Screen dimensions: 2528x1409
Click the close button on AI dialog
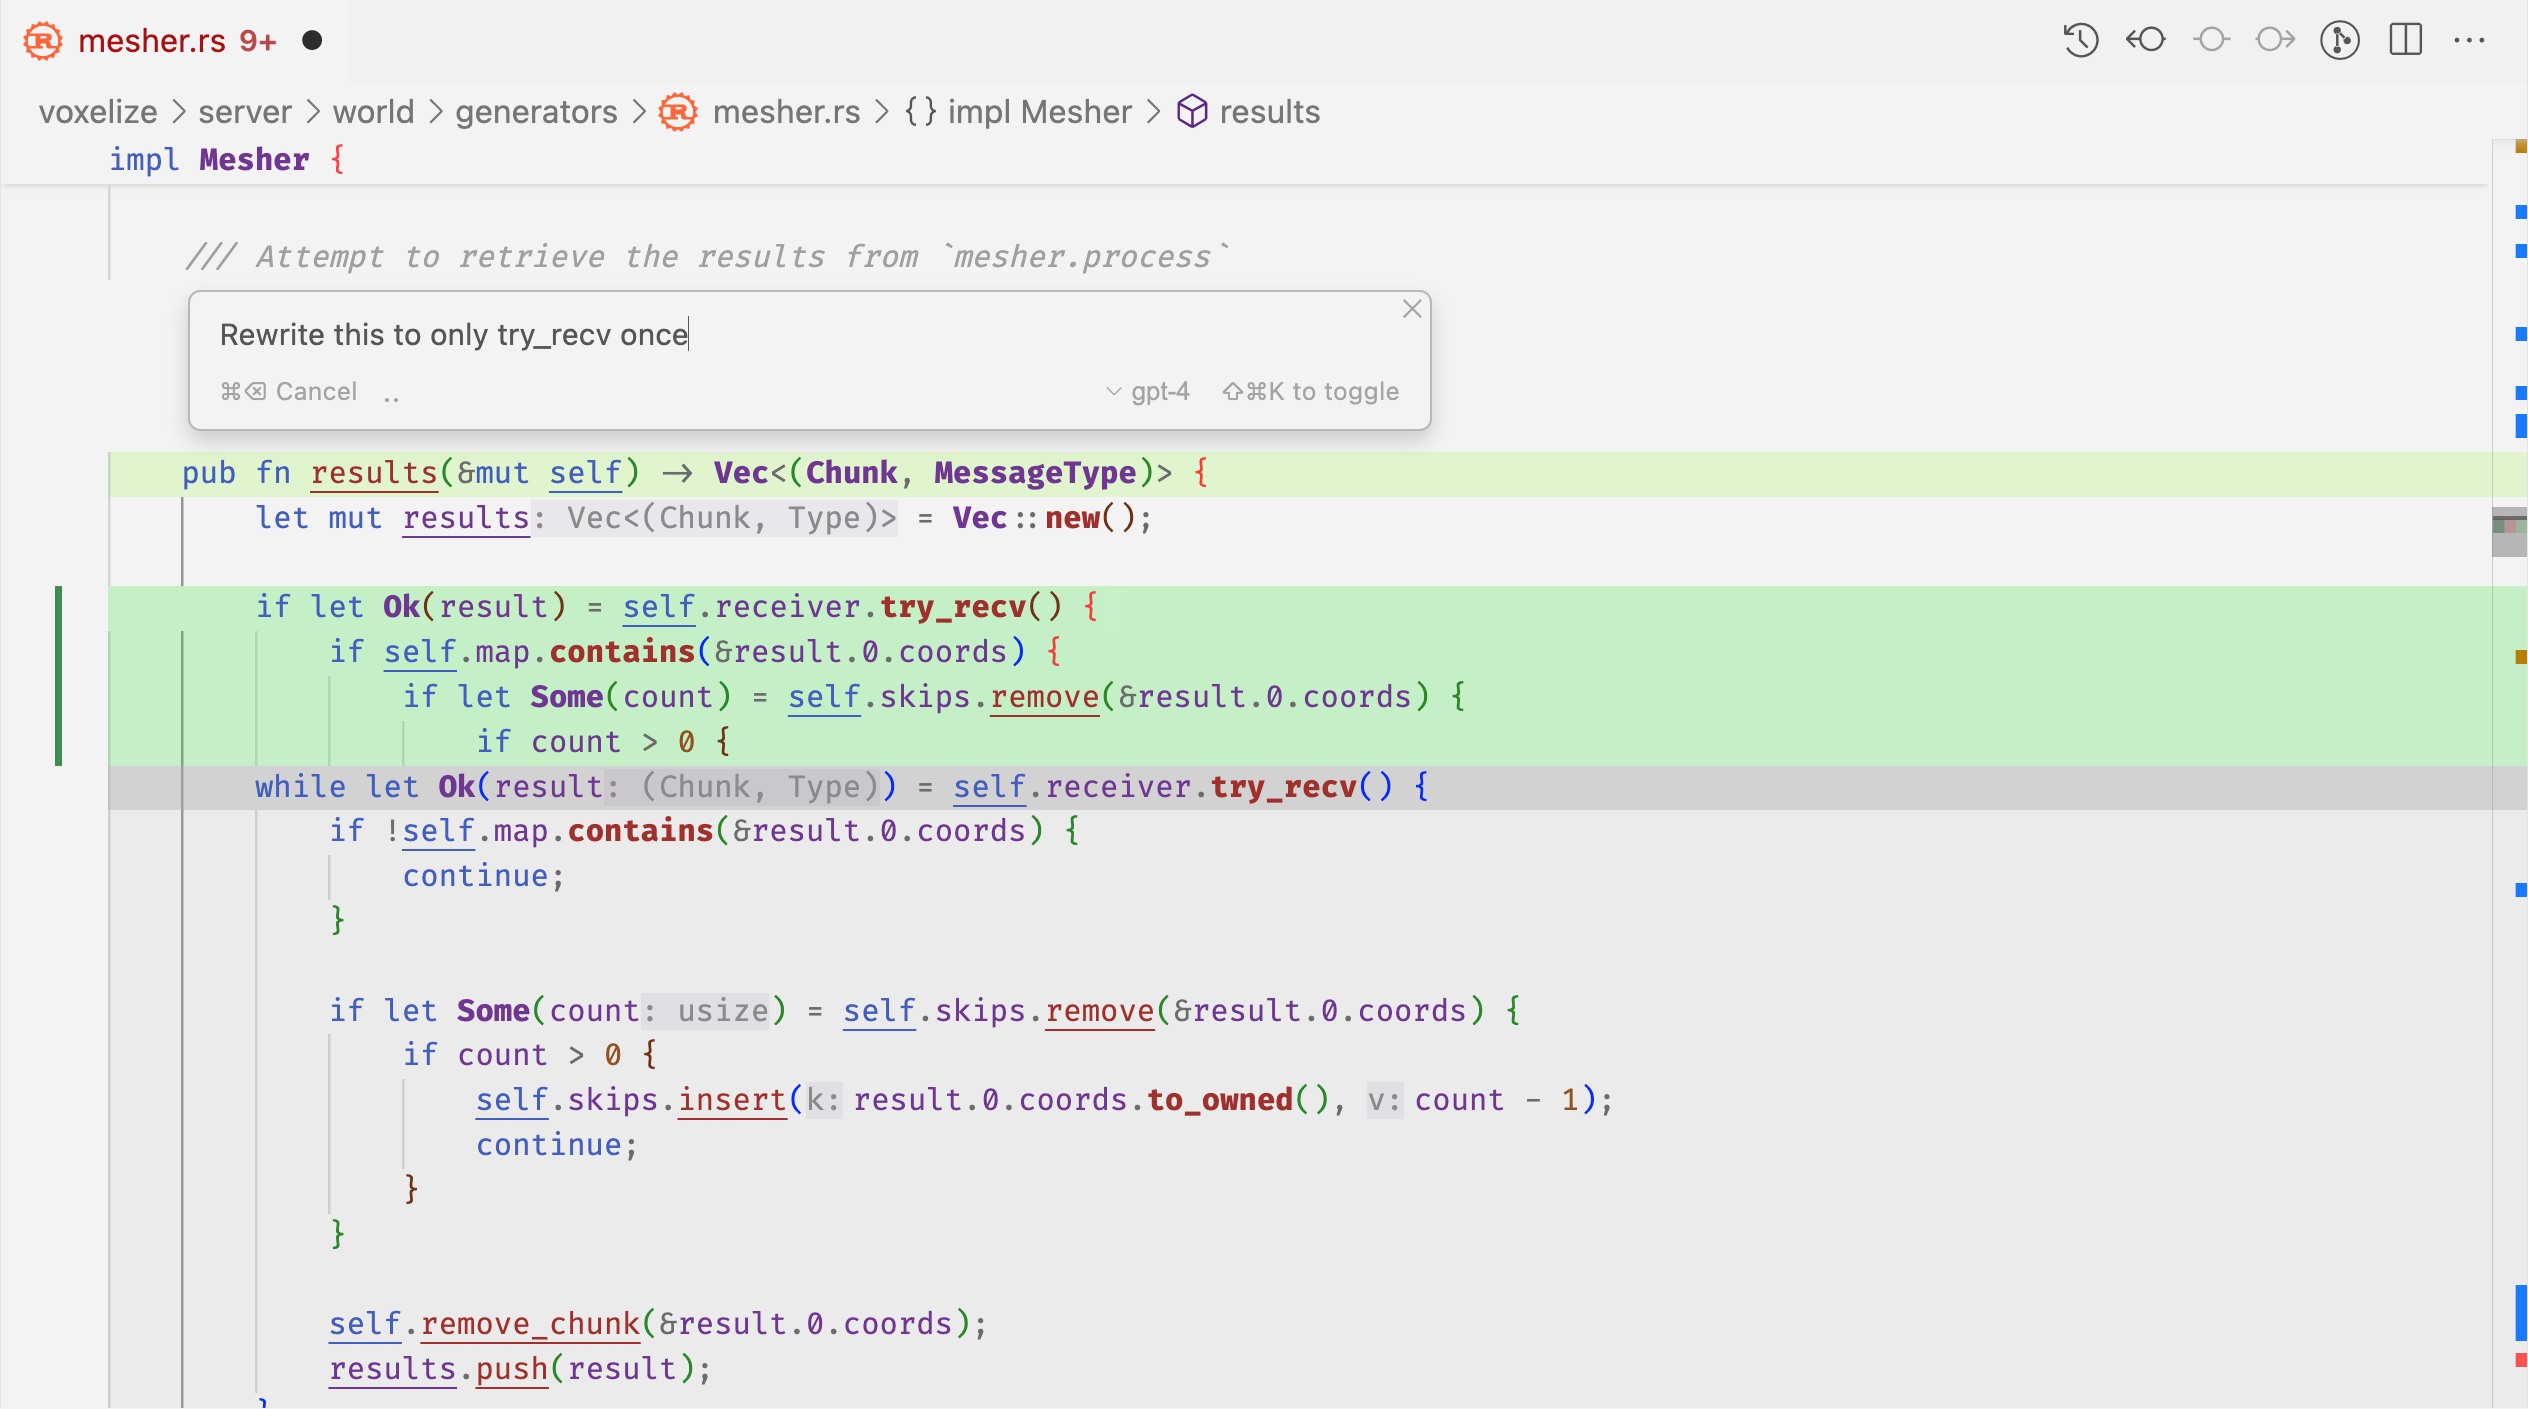click(1412, 309)
